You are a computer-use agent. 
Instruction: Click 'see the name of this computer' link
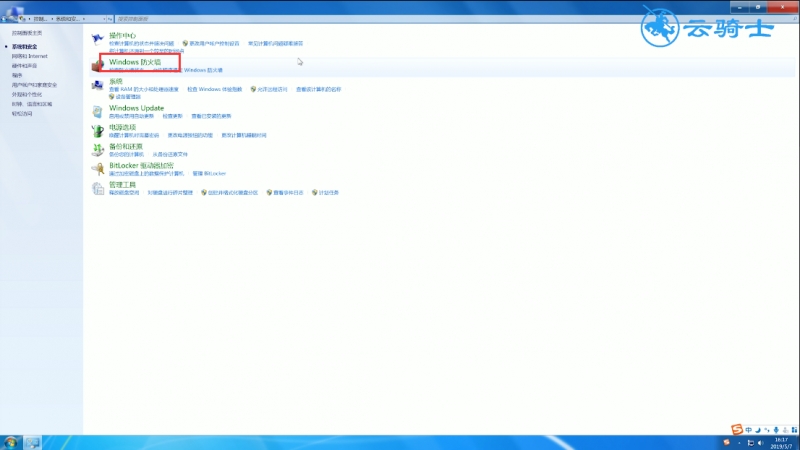(x=318, y=89)
